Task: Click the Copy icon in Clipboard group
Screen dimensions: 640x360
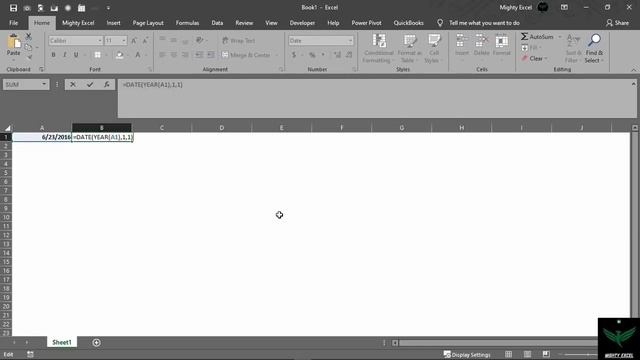Action: pos(29,47)
